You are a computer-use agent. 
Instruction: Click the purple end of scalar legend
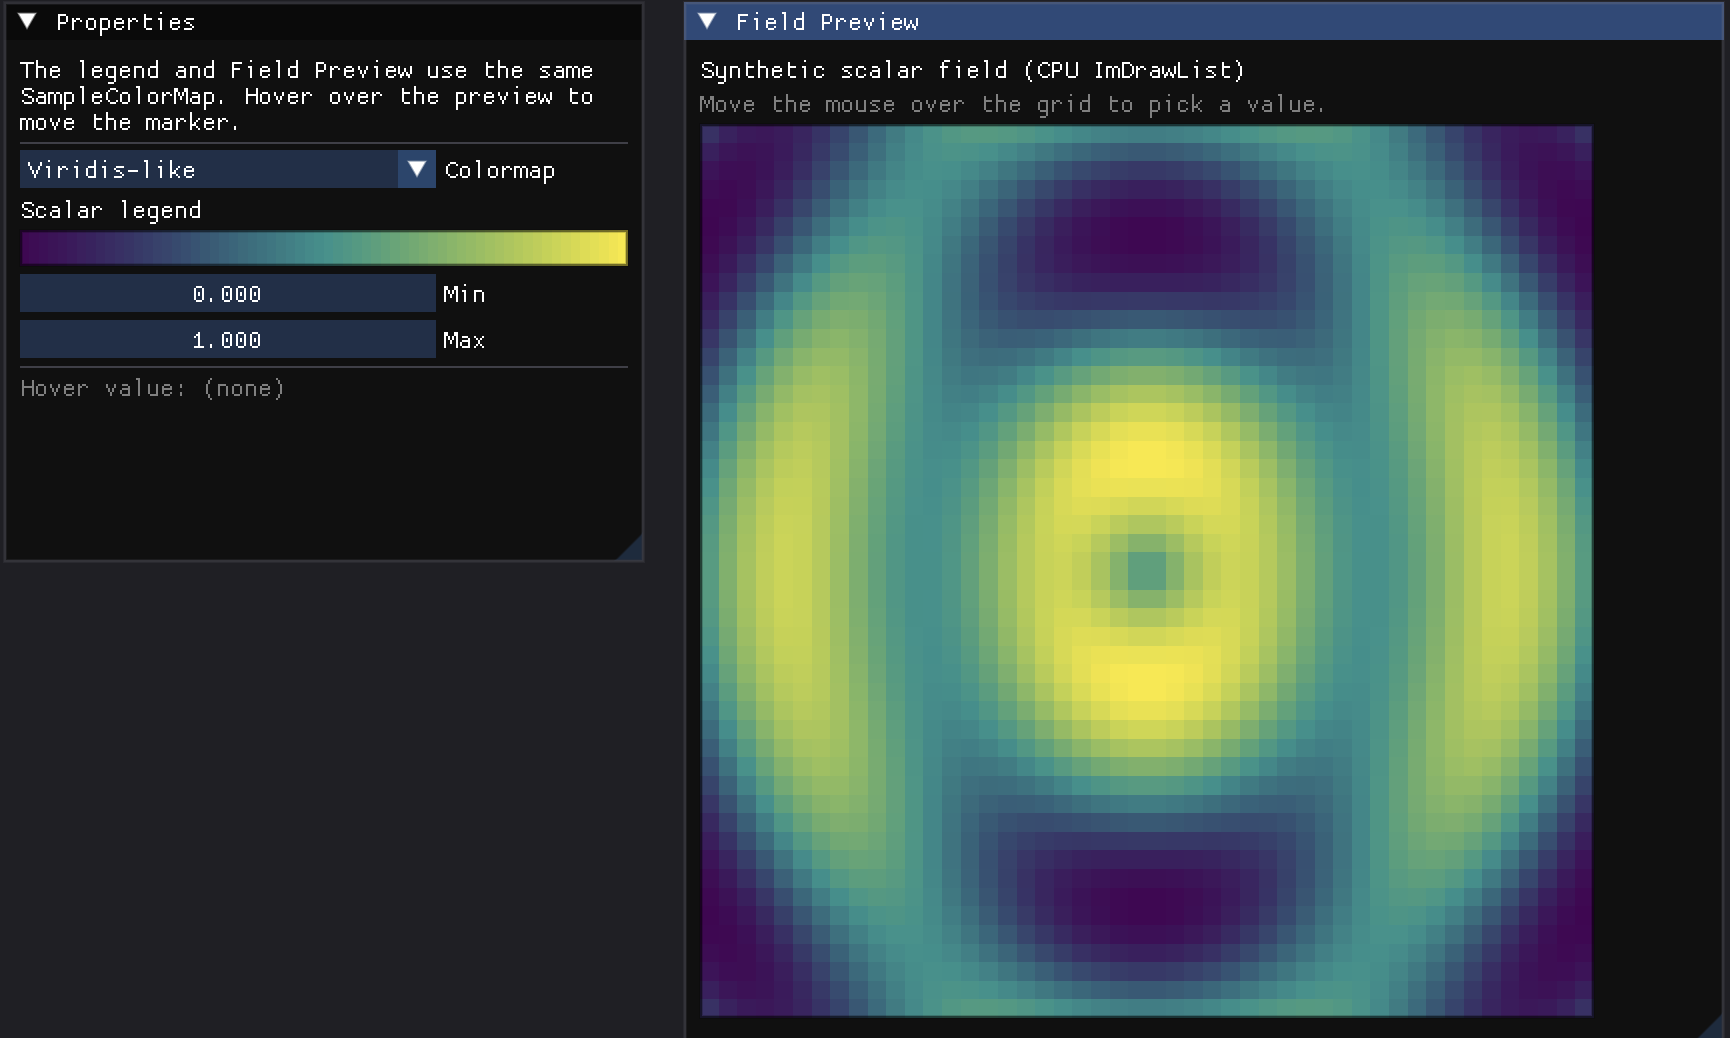pos(38,248)
